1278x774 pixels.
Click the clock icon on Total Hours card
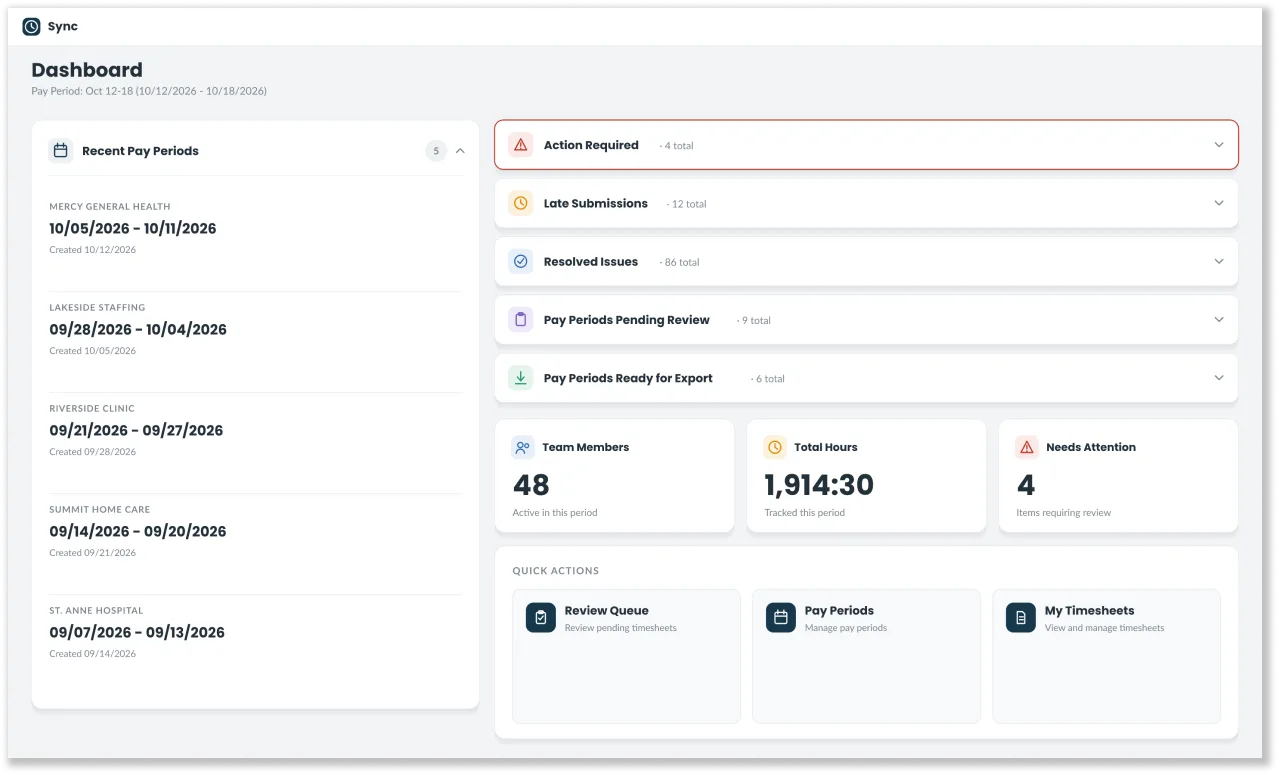pyautogui.click(x=774, y=447)
